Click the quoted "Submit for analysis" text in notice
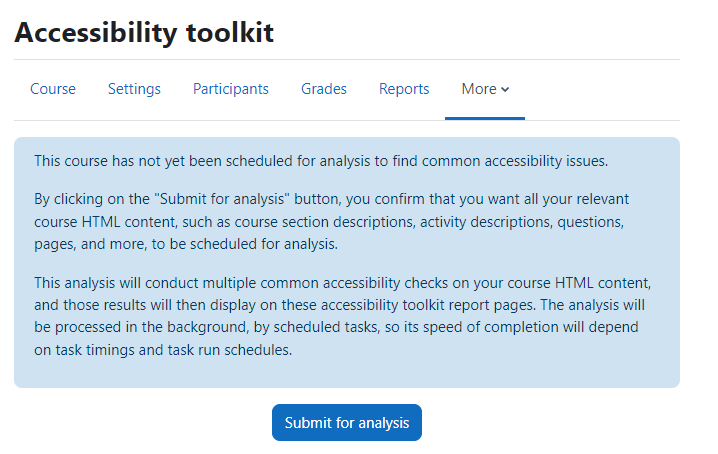This screenshot has height=454, width=718. pos(222,199)
